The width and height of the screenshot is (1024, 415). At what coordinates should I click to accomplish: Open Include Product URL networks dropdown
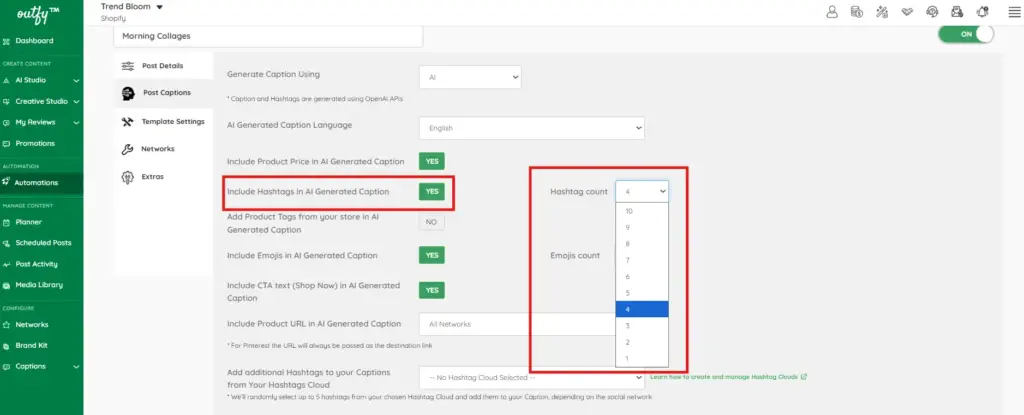[x=517, y=324]
